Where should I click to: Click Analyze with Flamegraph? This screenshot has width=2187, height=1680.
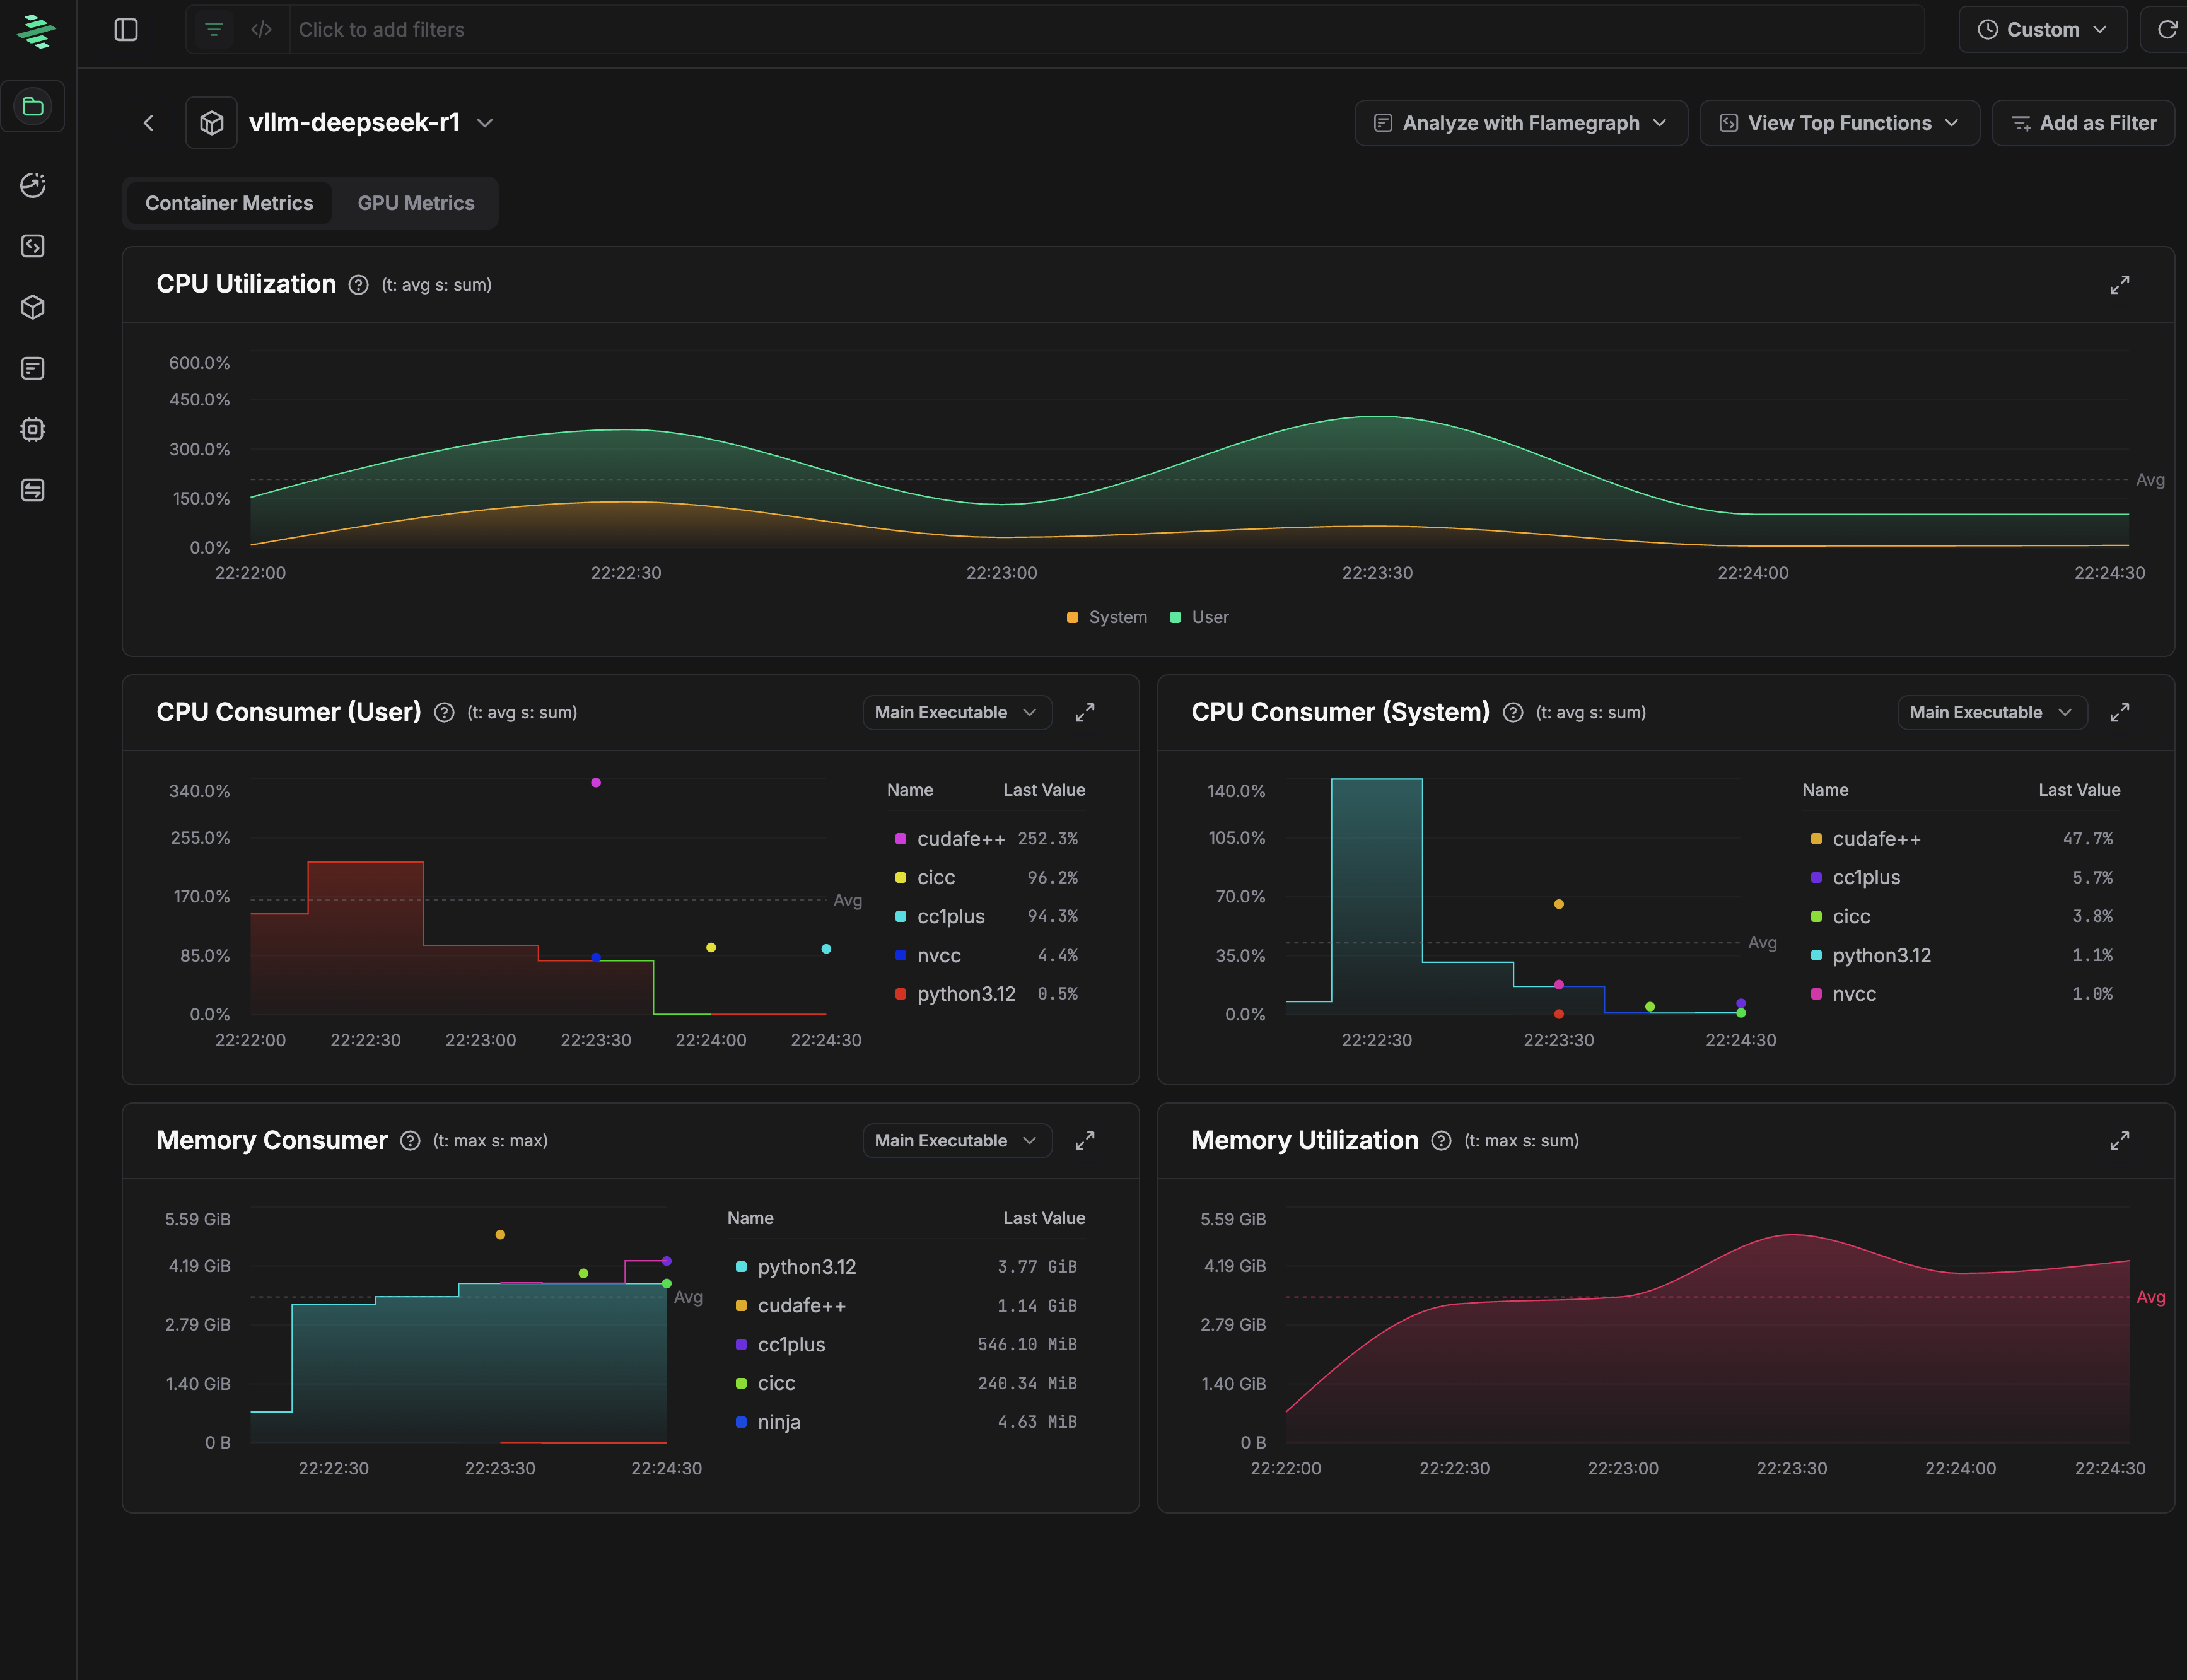(1519, 122)
